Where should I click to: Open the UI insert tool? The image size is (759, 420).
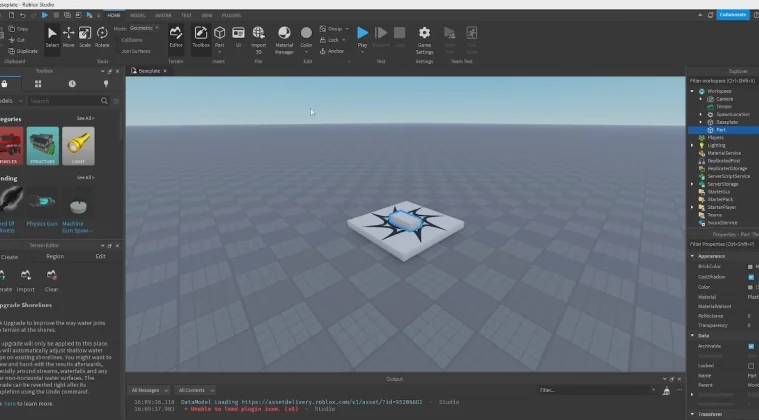(238, 37)
